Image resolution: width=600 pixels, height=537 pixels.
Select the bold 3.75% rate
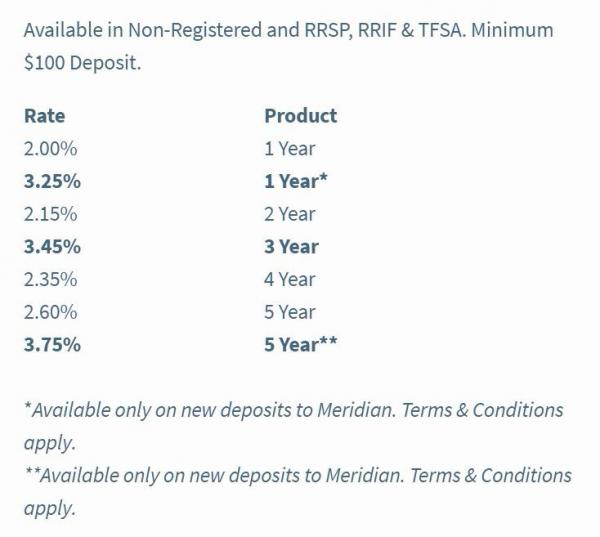(x=52, y=345)
